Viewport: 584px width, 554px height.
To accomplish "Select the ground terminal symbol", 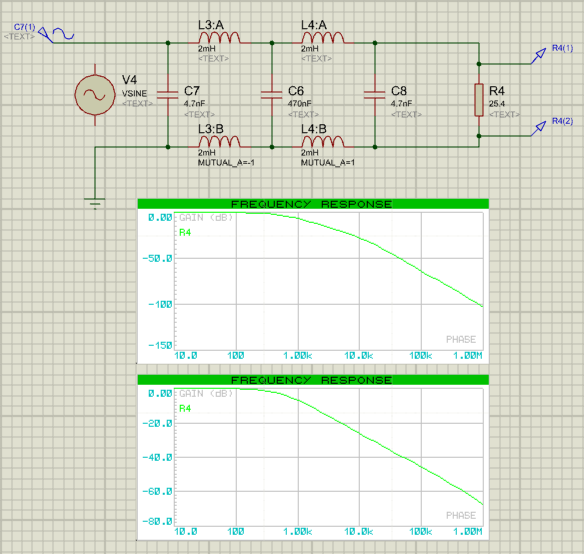I will pyautogui.click(x=95, y=203).
